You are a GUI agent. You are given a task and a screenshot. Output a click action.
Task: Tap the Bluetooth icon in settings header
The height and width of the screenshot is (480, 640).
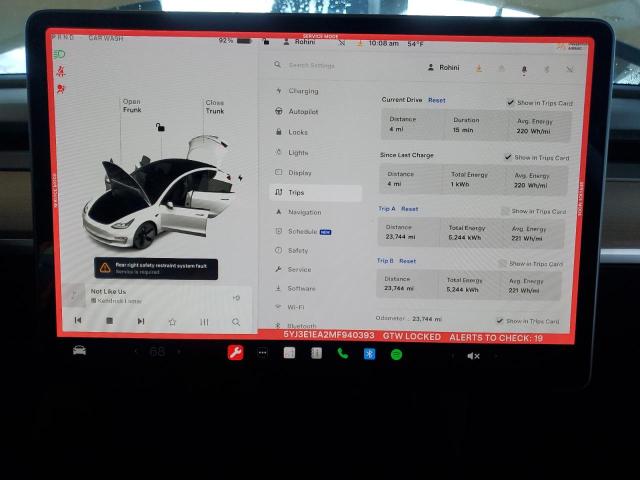tap(547, 69)
